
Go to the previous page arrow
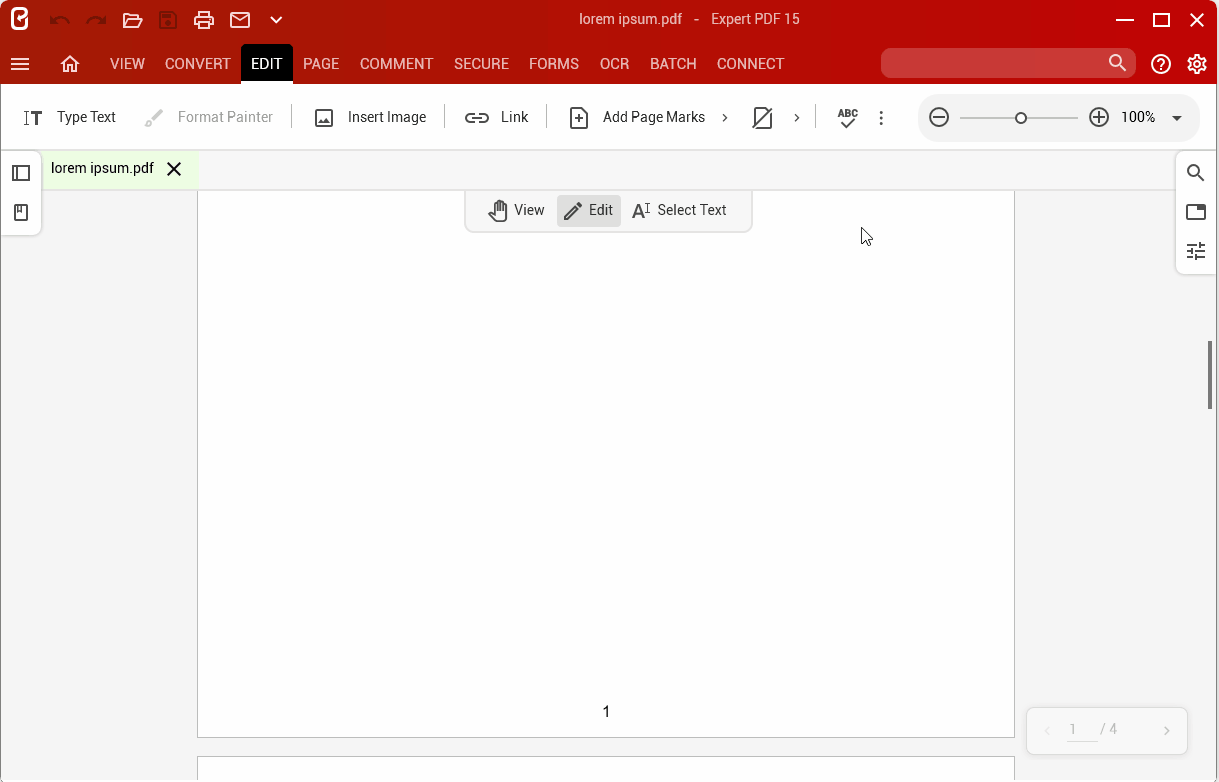[1047, 731]
